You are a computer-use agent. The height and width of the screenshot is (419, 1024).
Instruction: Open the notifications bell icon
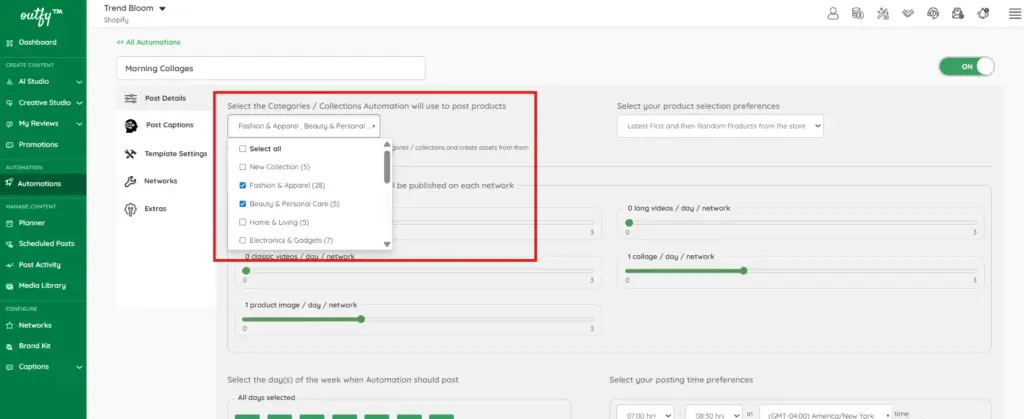point(983,13)
